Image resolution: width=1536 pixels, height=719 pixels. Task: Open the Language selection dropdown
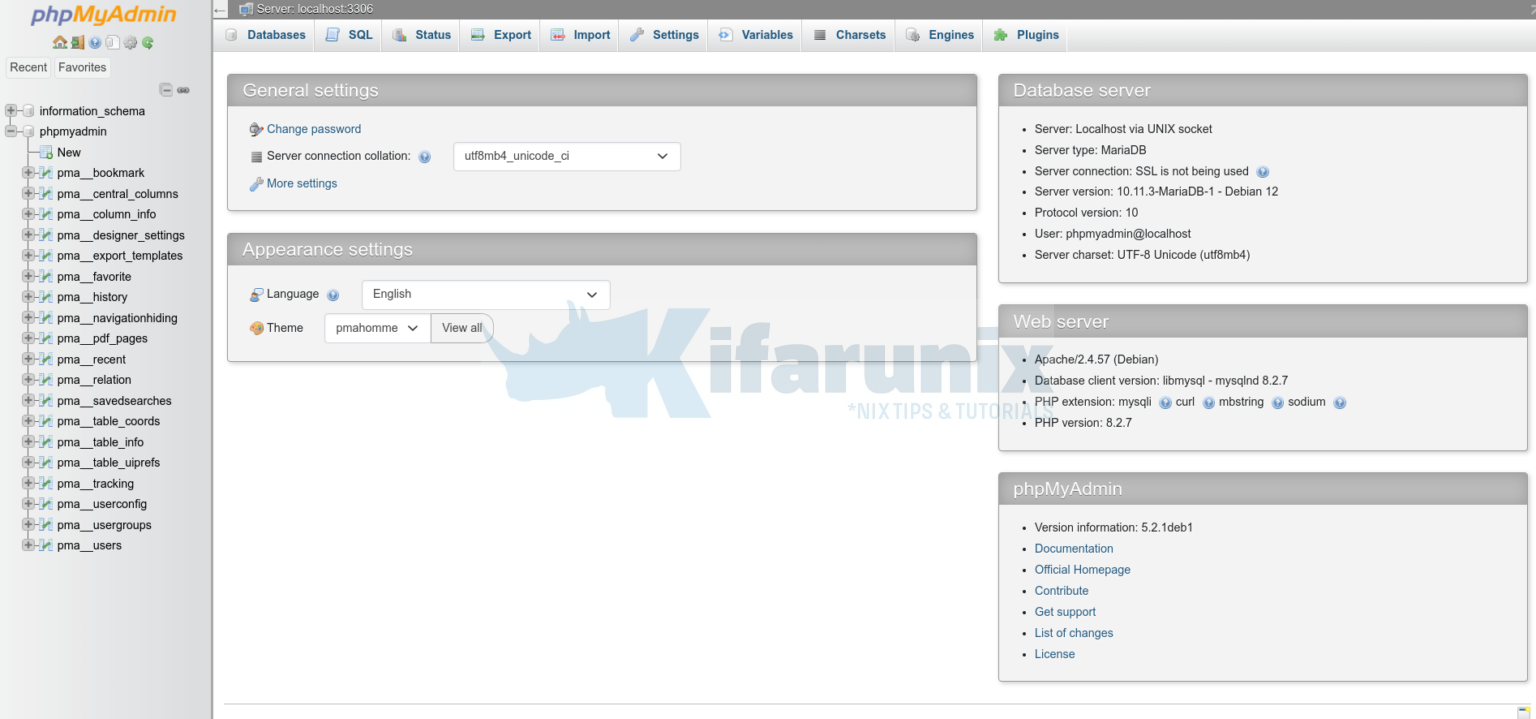click(484, 294)
